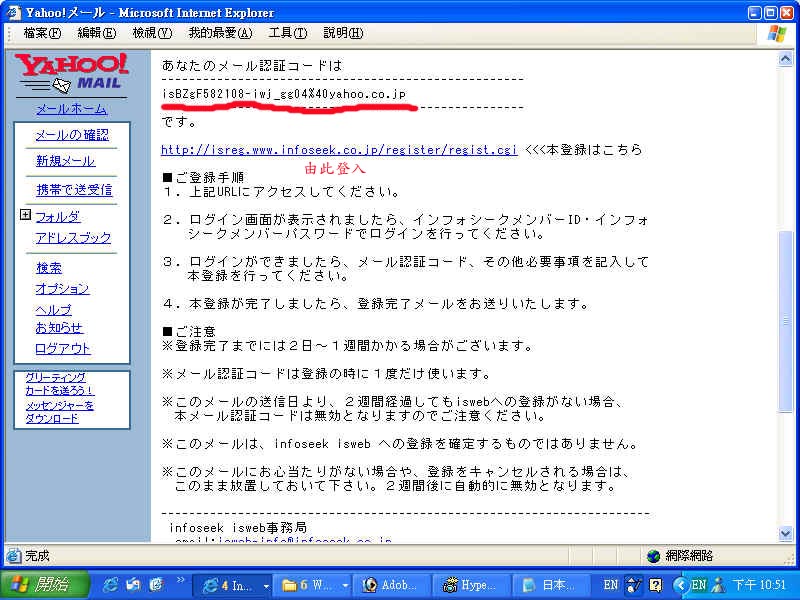Open グリーティングカードを送ろう！ link
This screenshot has height=600, width=800.
pos(60,384)
